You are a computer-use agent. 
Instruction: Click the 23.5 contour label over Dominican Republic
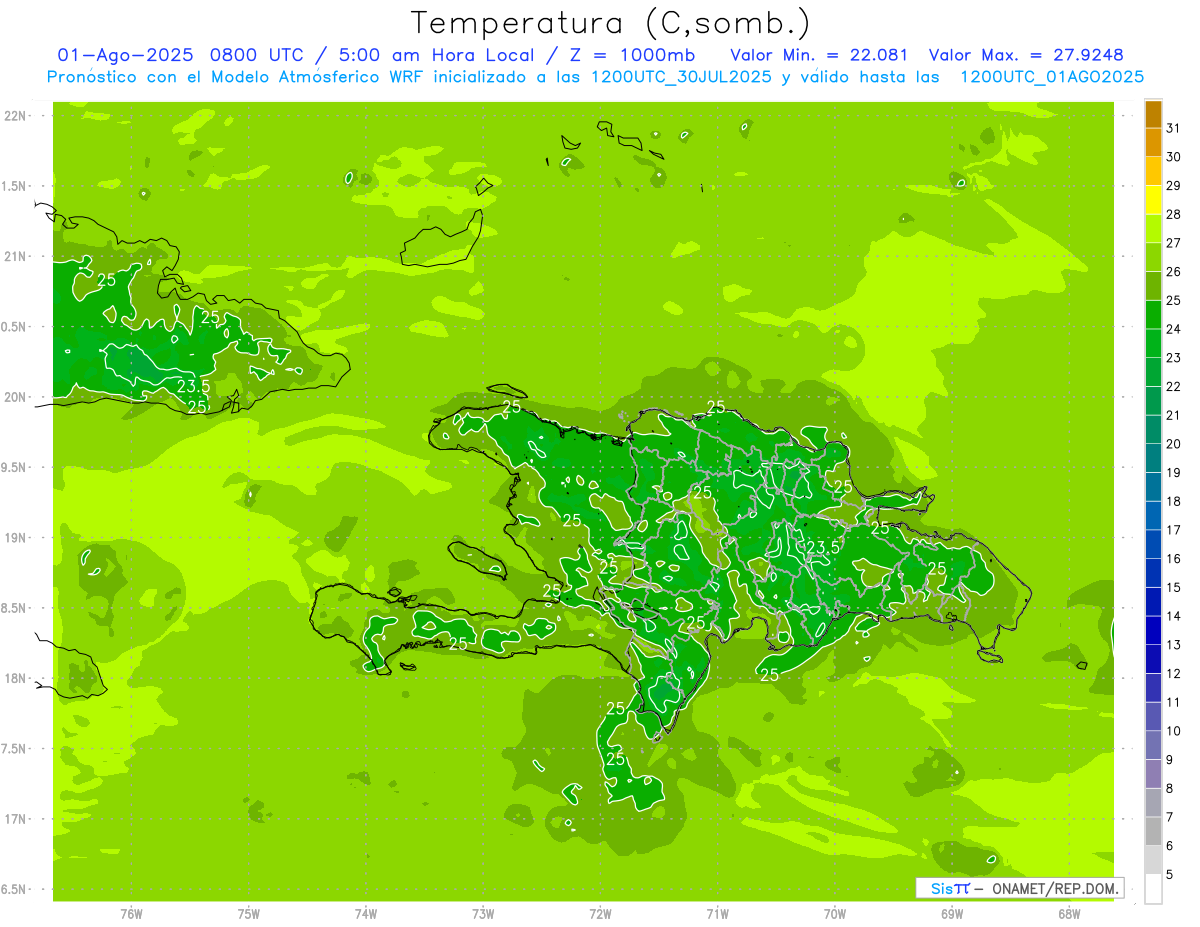tap(822, 547)
